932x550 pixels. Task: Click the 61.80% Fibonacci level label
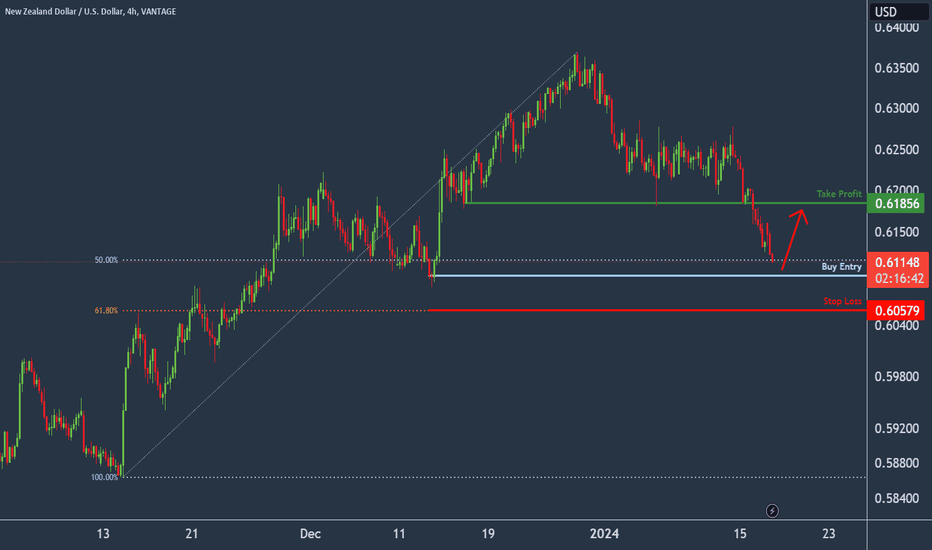[x=106, y=310]
